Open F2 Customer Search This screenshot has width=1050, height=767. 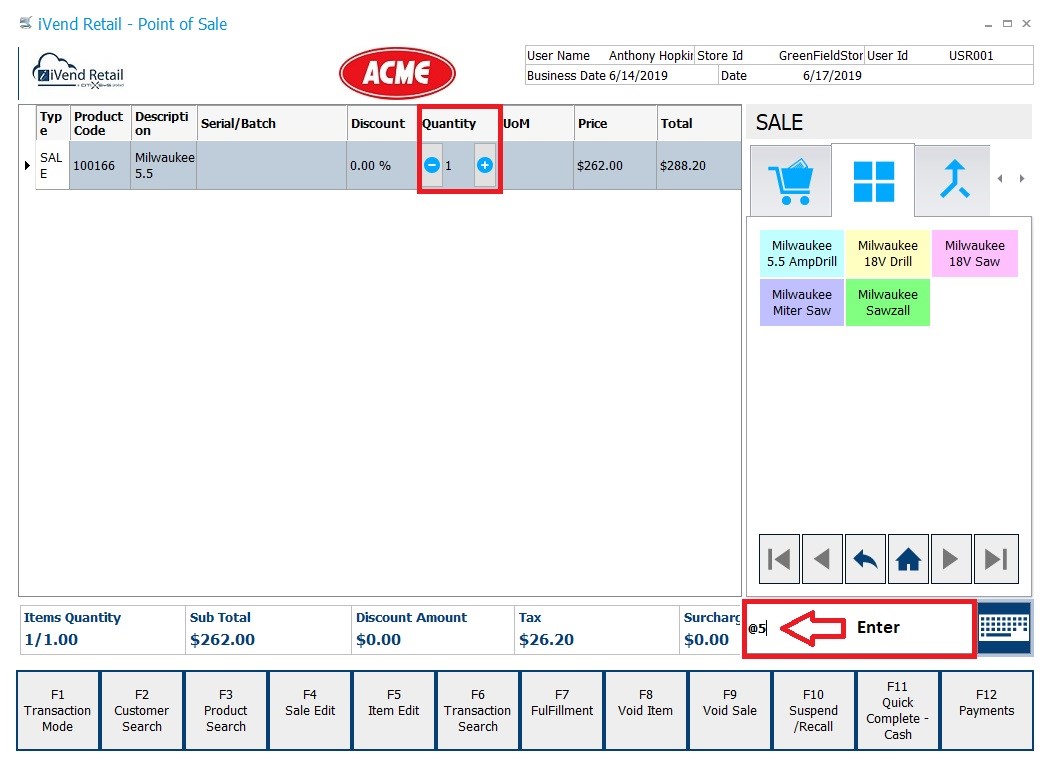pyautogui.click(x=142, y=711)
